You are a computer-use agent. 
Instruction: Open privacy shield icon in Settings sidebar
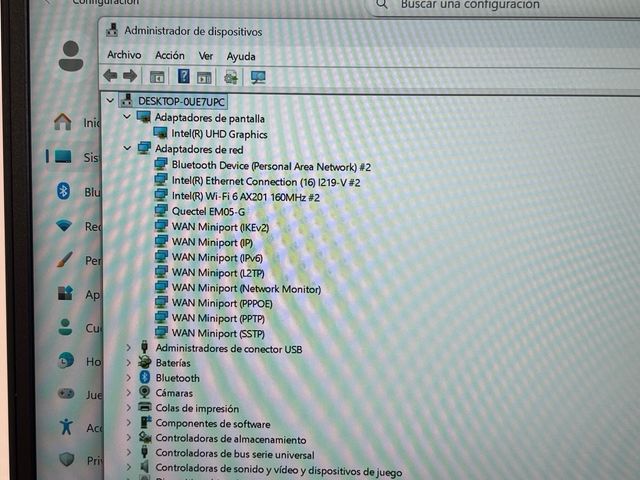[67, 460]
